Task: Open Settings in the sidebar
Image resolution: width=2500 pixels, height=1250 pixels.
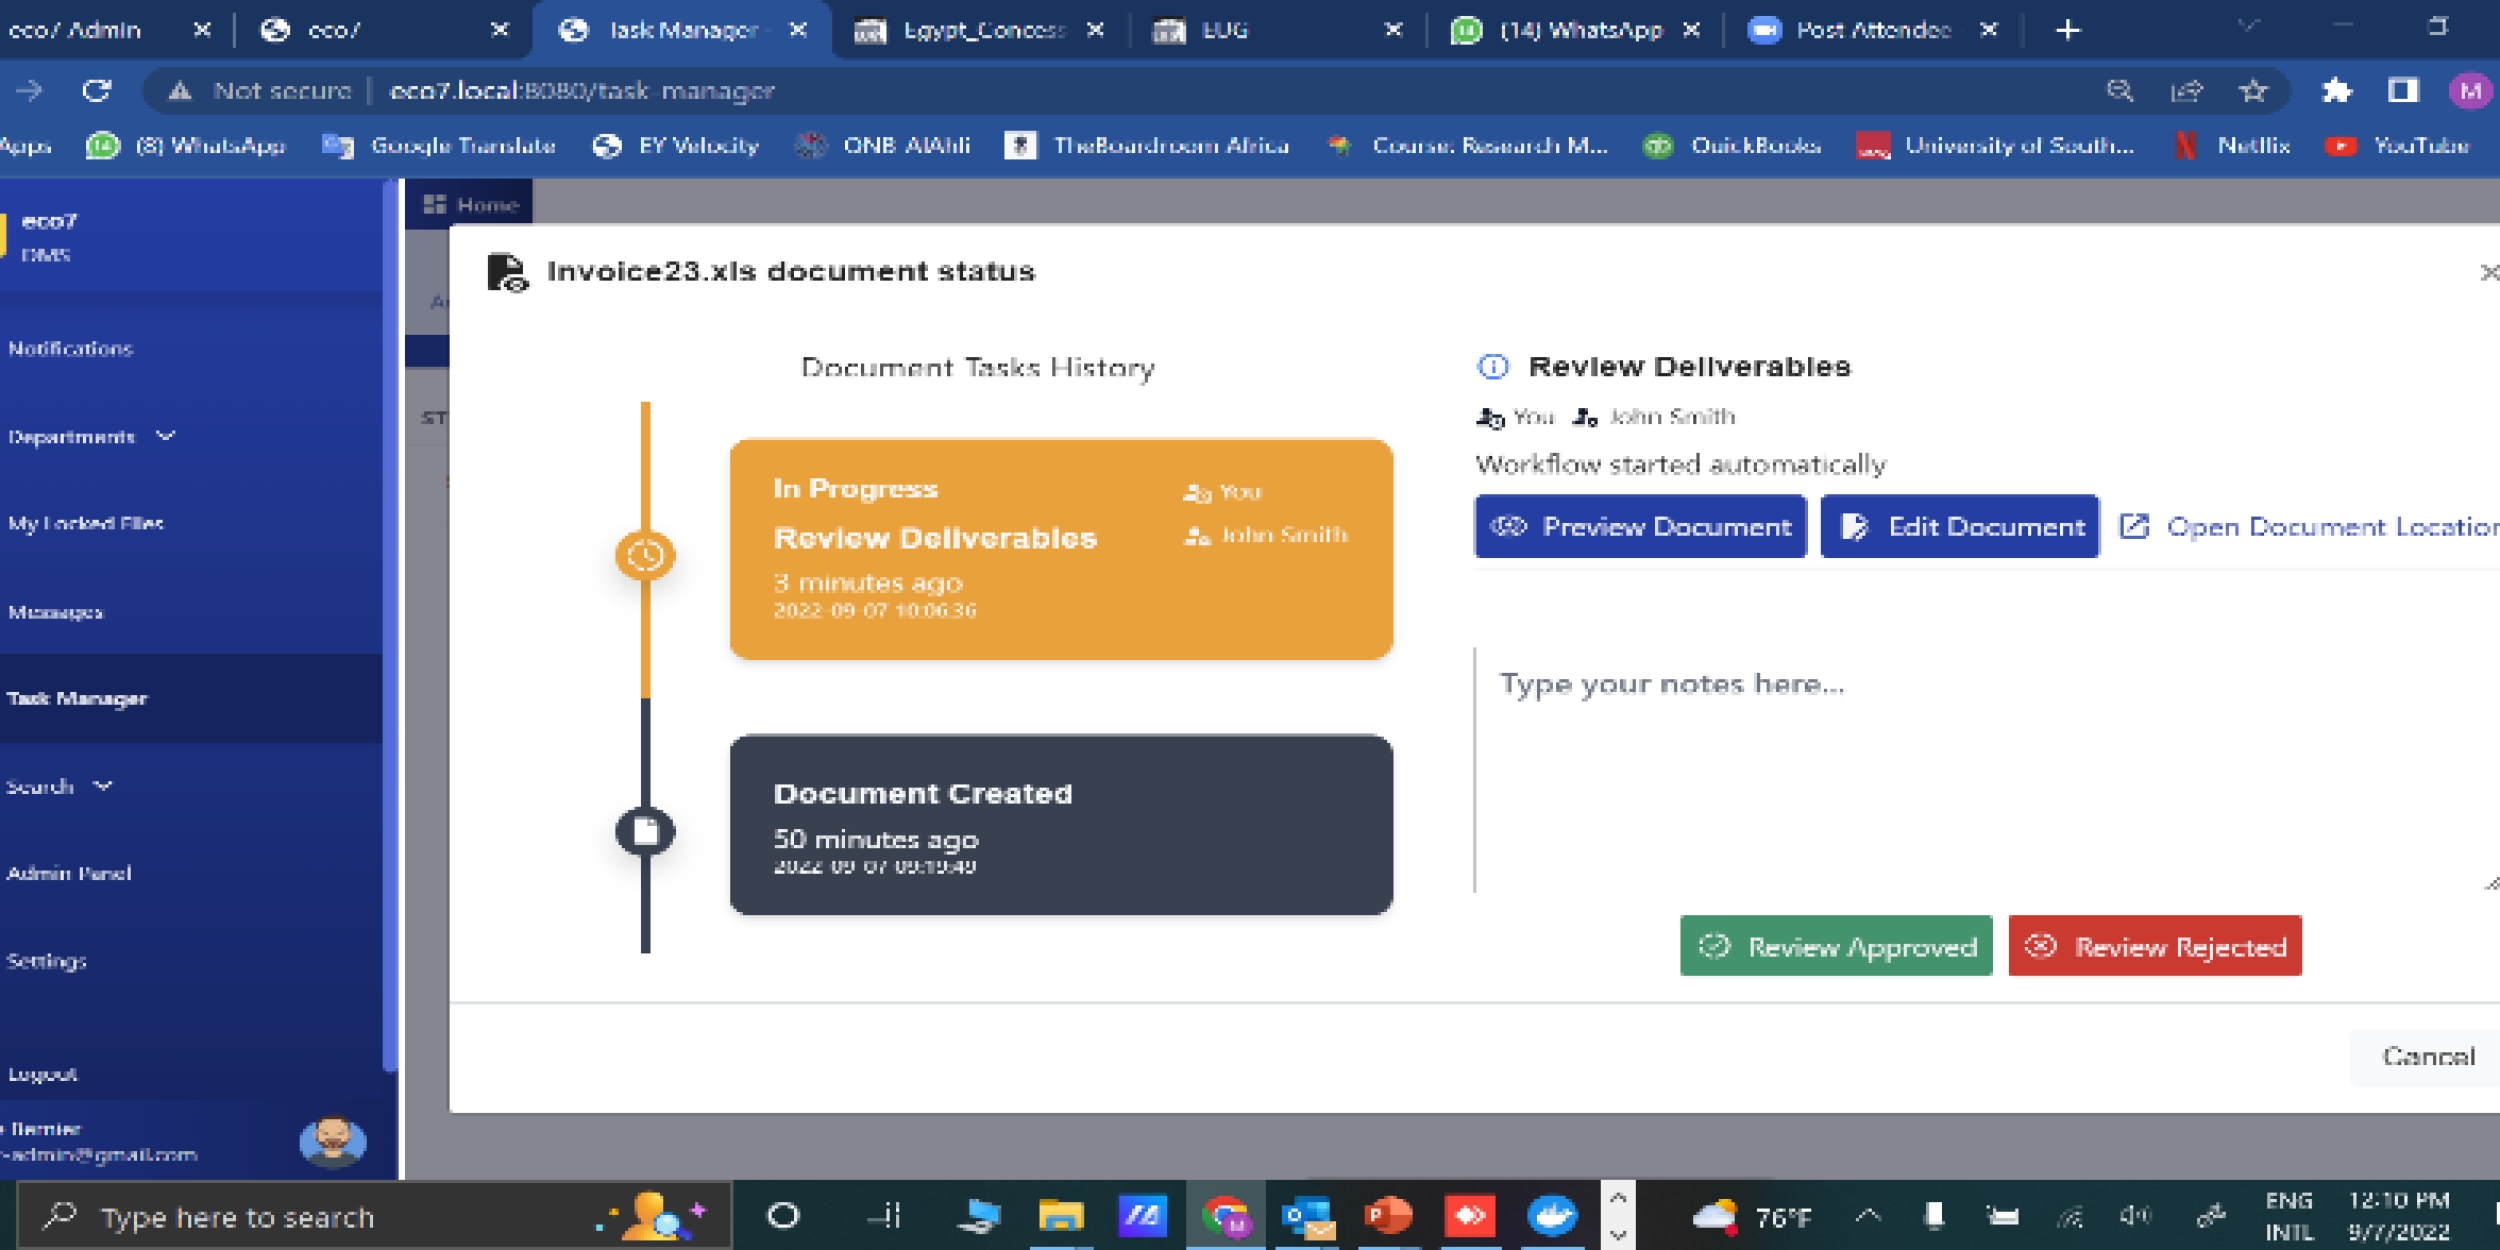Action: click(47, 961)
